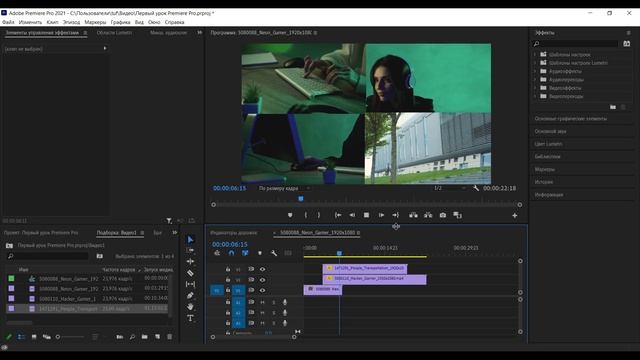Select the Selection arrow tool

pyautogui.click(x=190, y=240)
